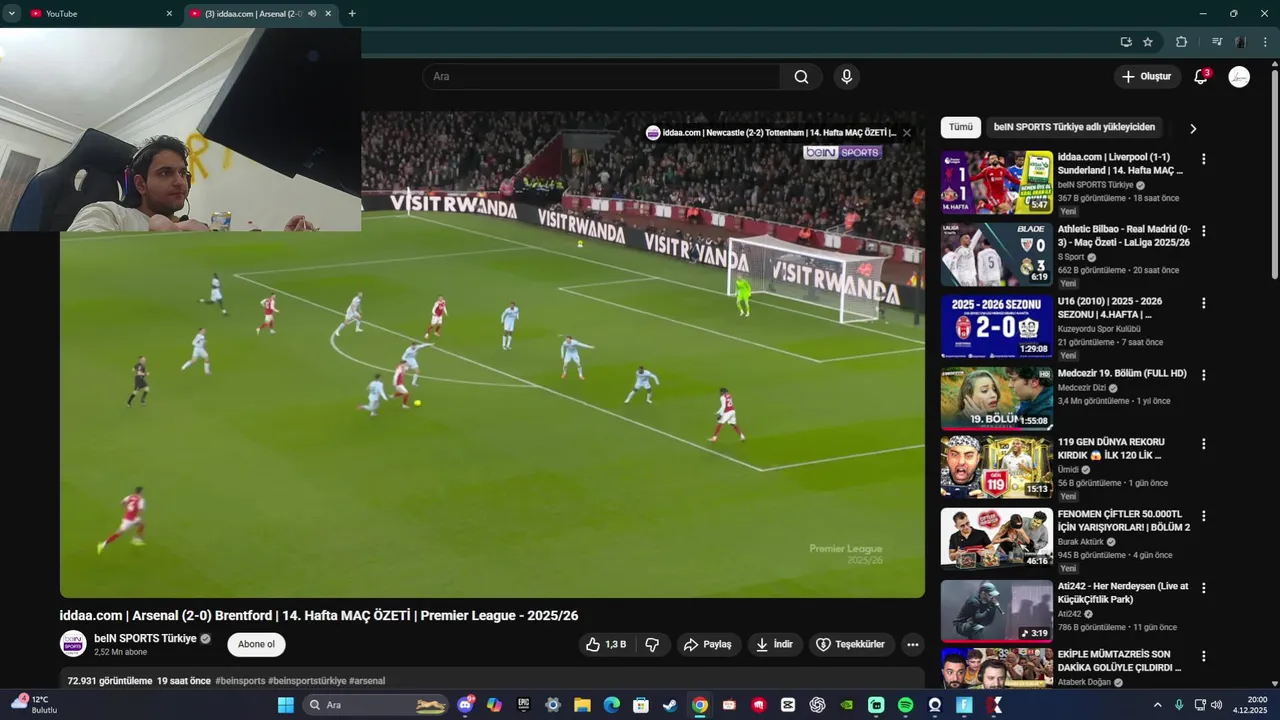
Task: Click the #beinsports hashtag
Action: click(x=240, y=681)
